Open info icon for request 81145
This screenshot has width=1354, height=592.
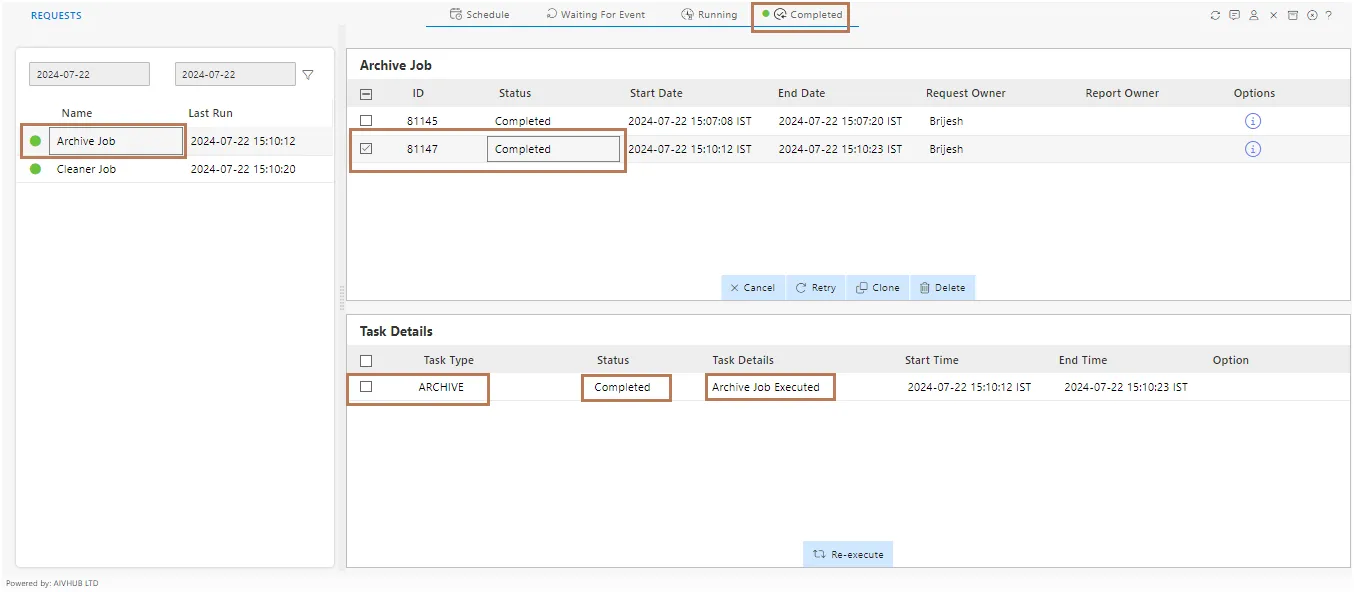(1252, 121)
